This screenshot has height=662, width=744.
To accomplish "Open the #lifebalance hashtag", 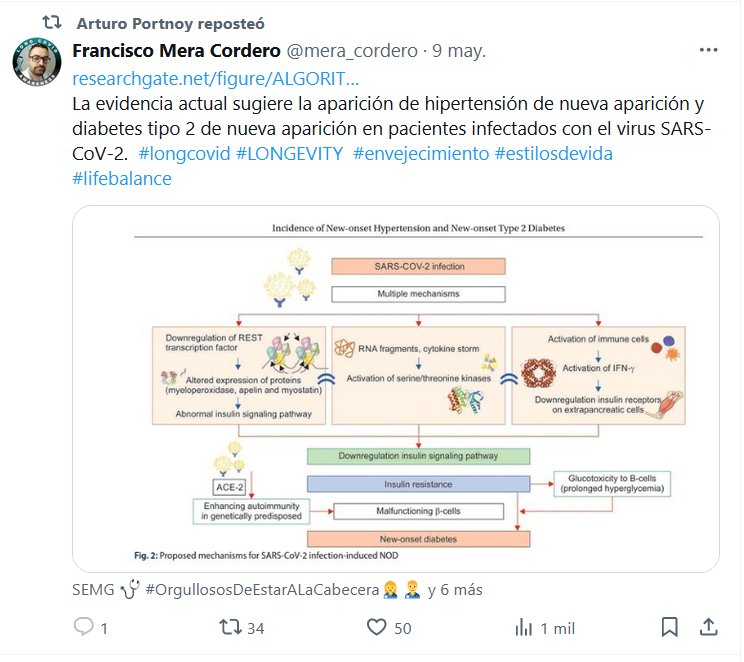I will 122,179.
